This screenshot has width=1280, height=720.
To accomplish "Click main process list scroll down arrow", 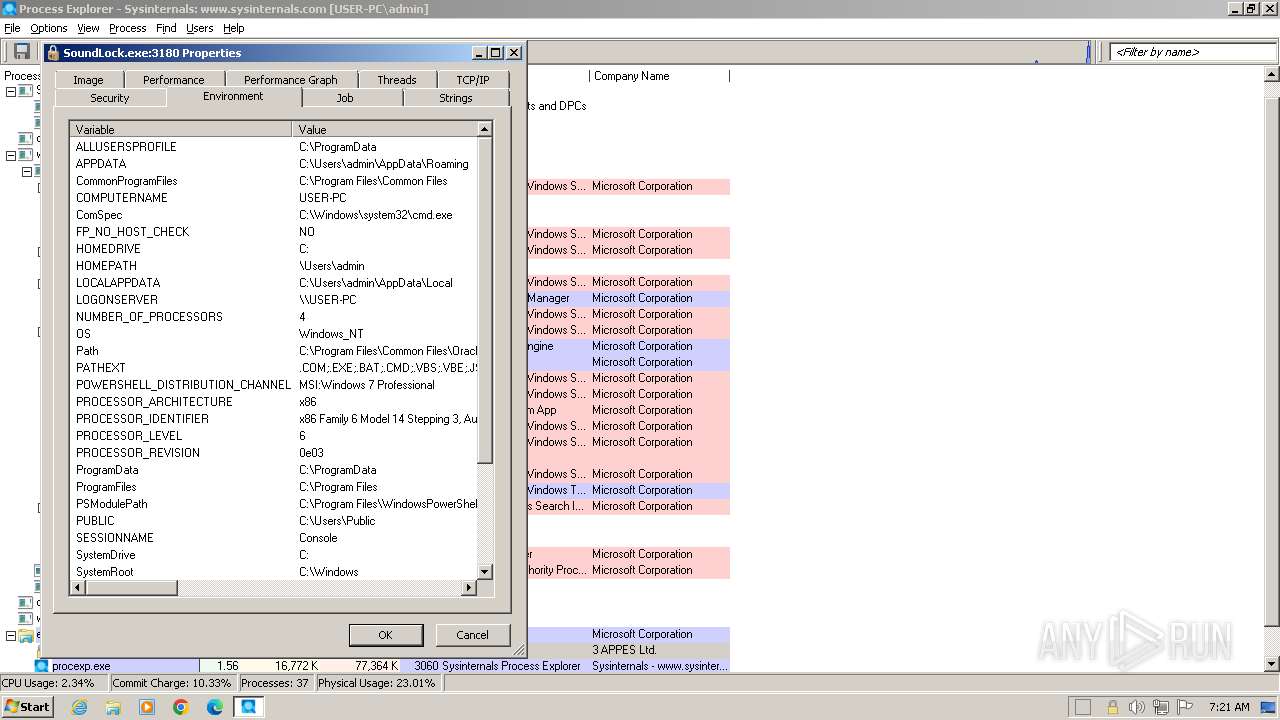I will point(1272,665).
